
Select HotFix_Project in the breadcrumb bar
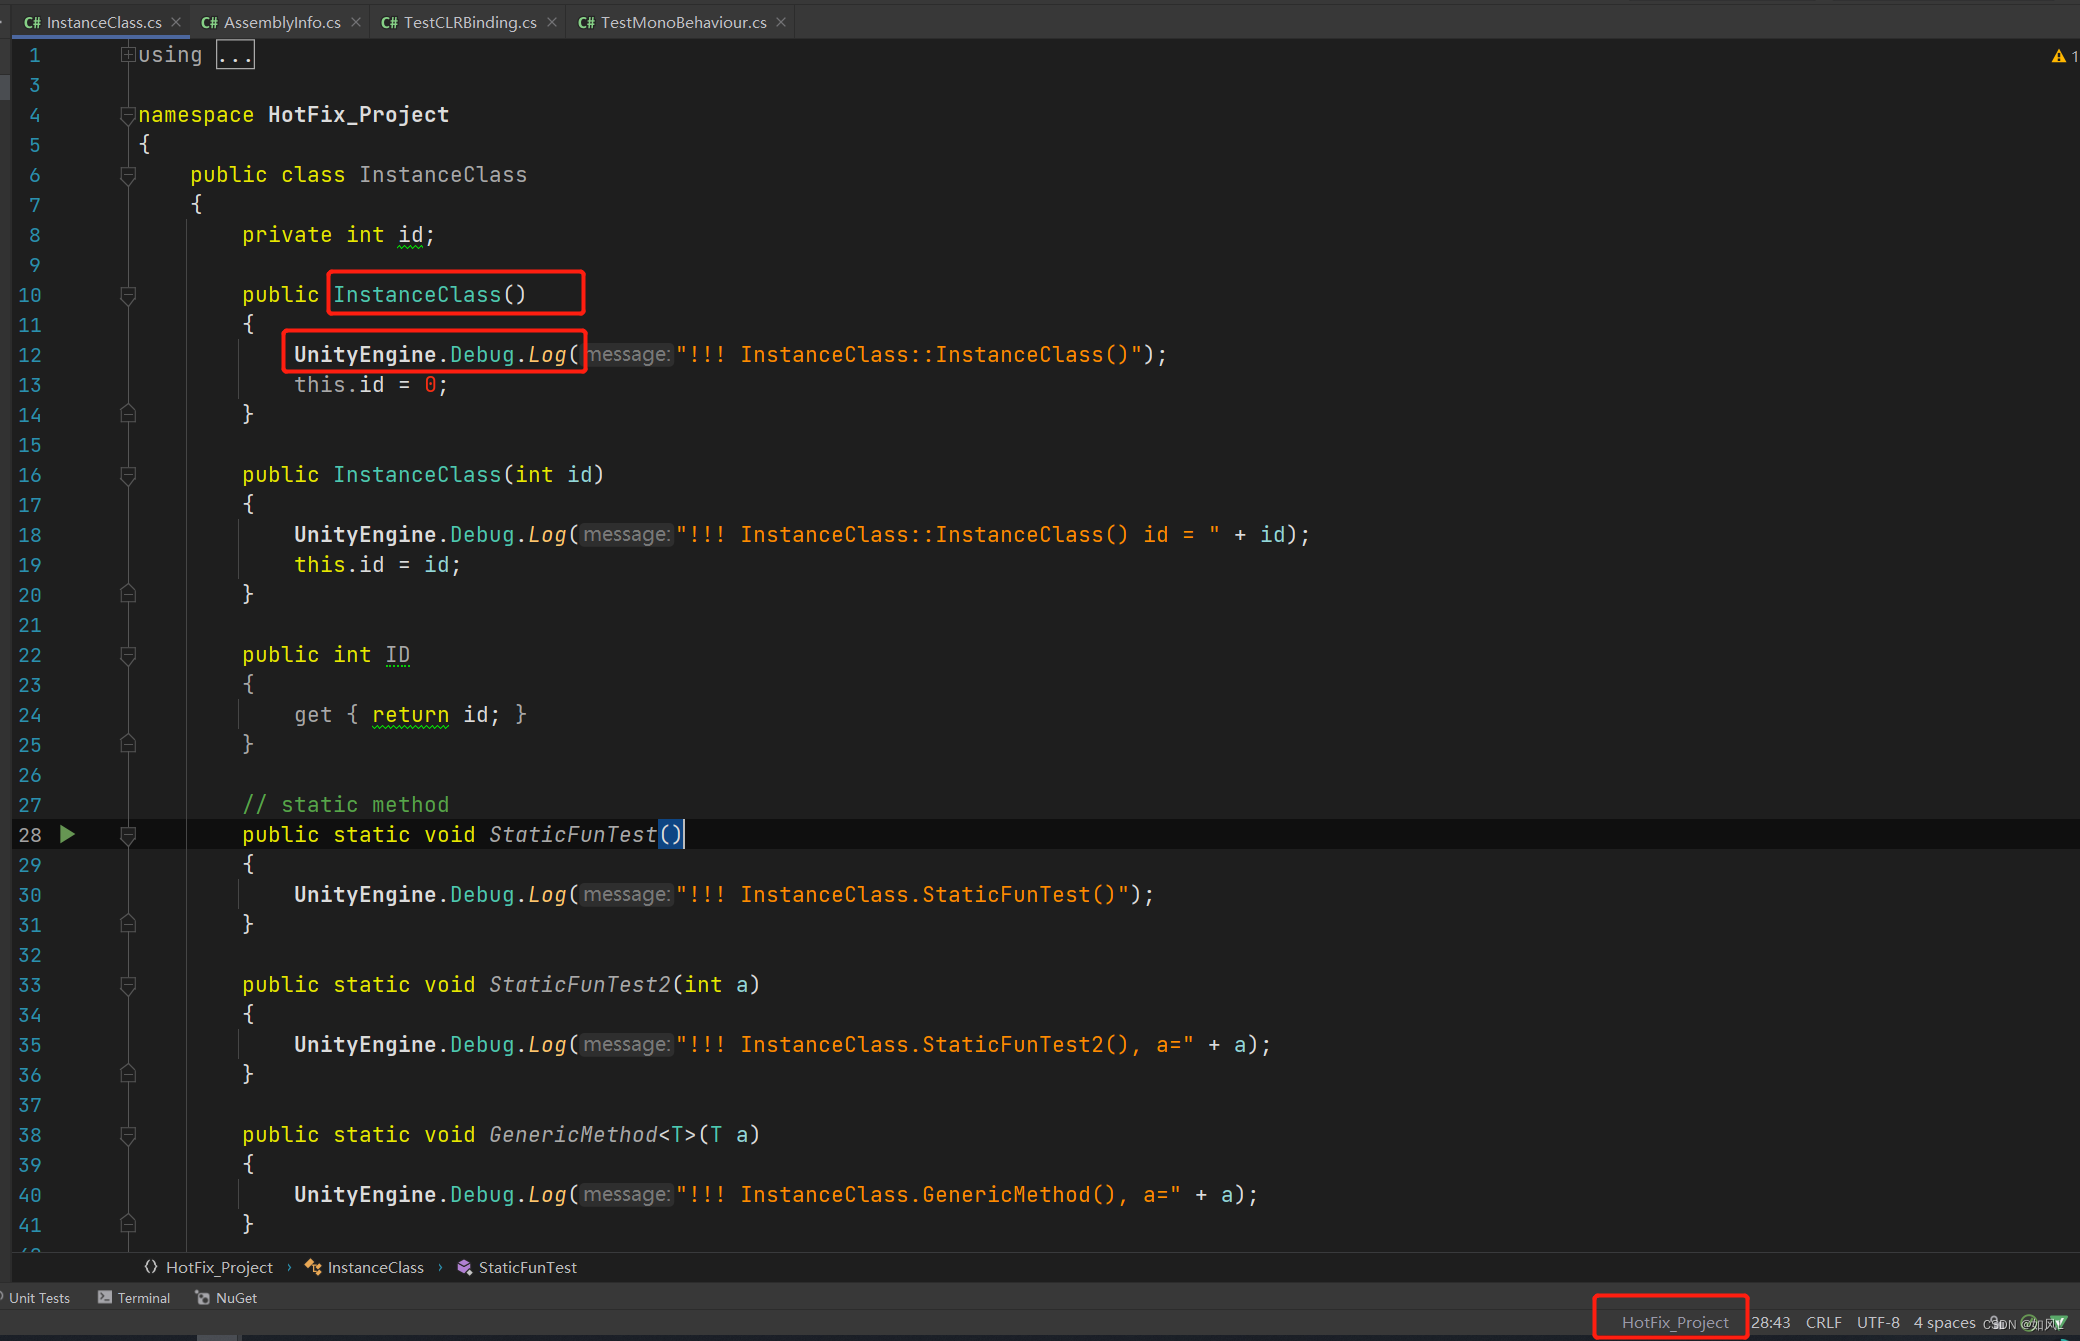click(x=209, y=1267)
